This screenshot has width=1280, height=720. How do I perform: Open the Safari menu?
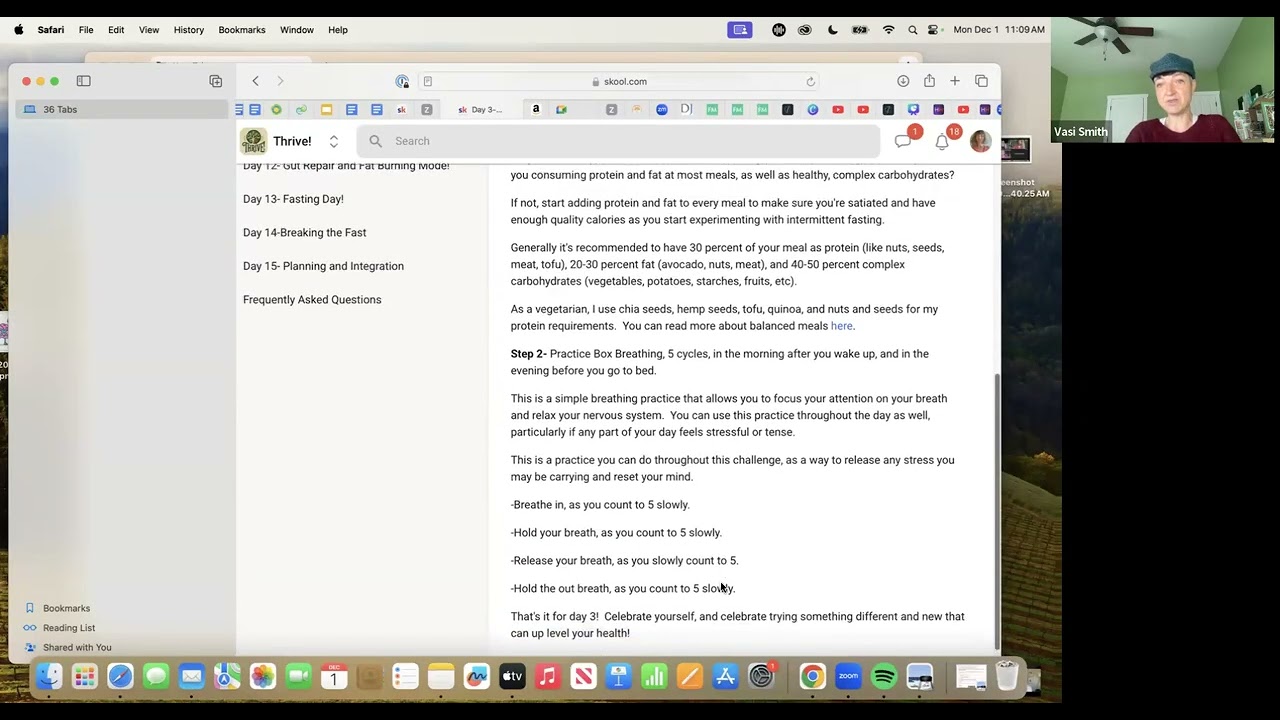pos(51,30)
